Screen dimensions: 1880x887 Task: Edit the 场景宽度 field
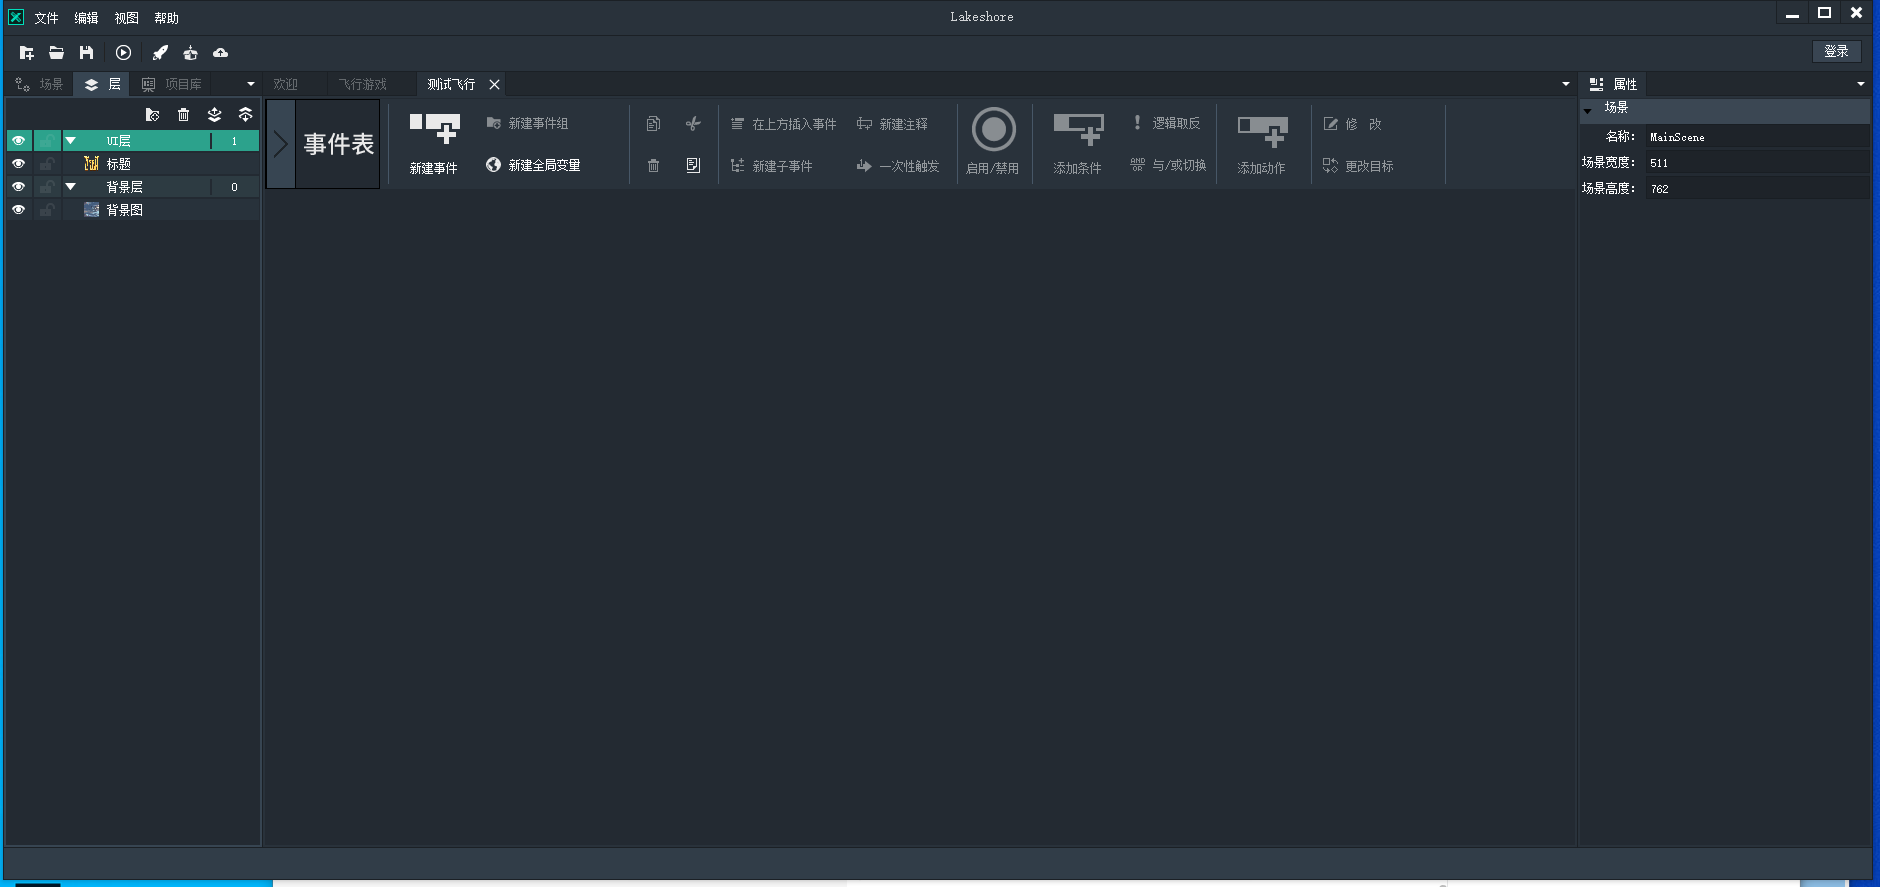[x=1757, y=163]
